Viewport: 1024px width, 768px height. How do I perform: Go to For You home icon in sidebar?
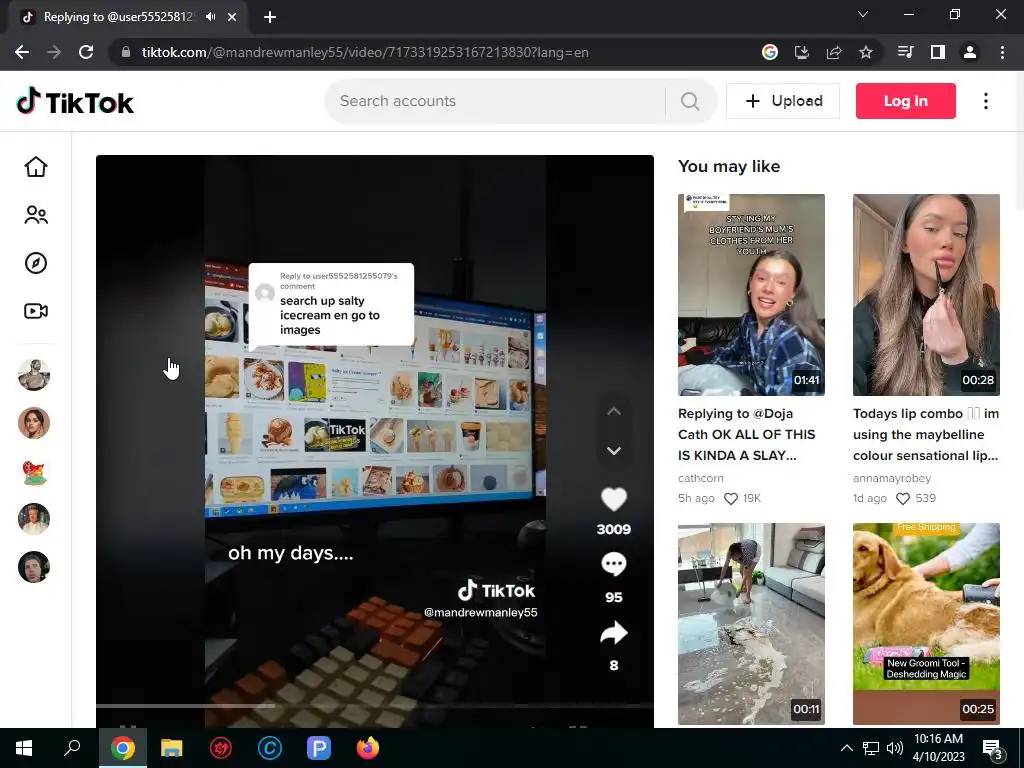(36, 167)
